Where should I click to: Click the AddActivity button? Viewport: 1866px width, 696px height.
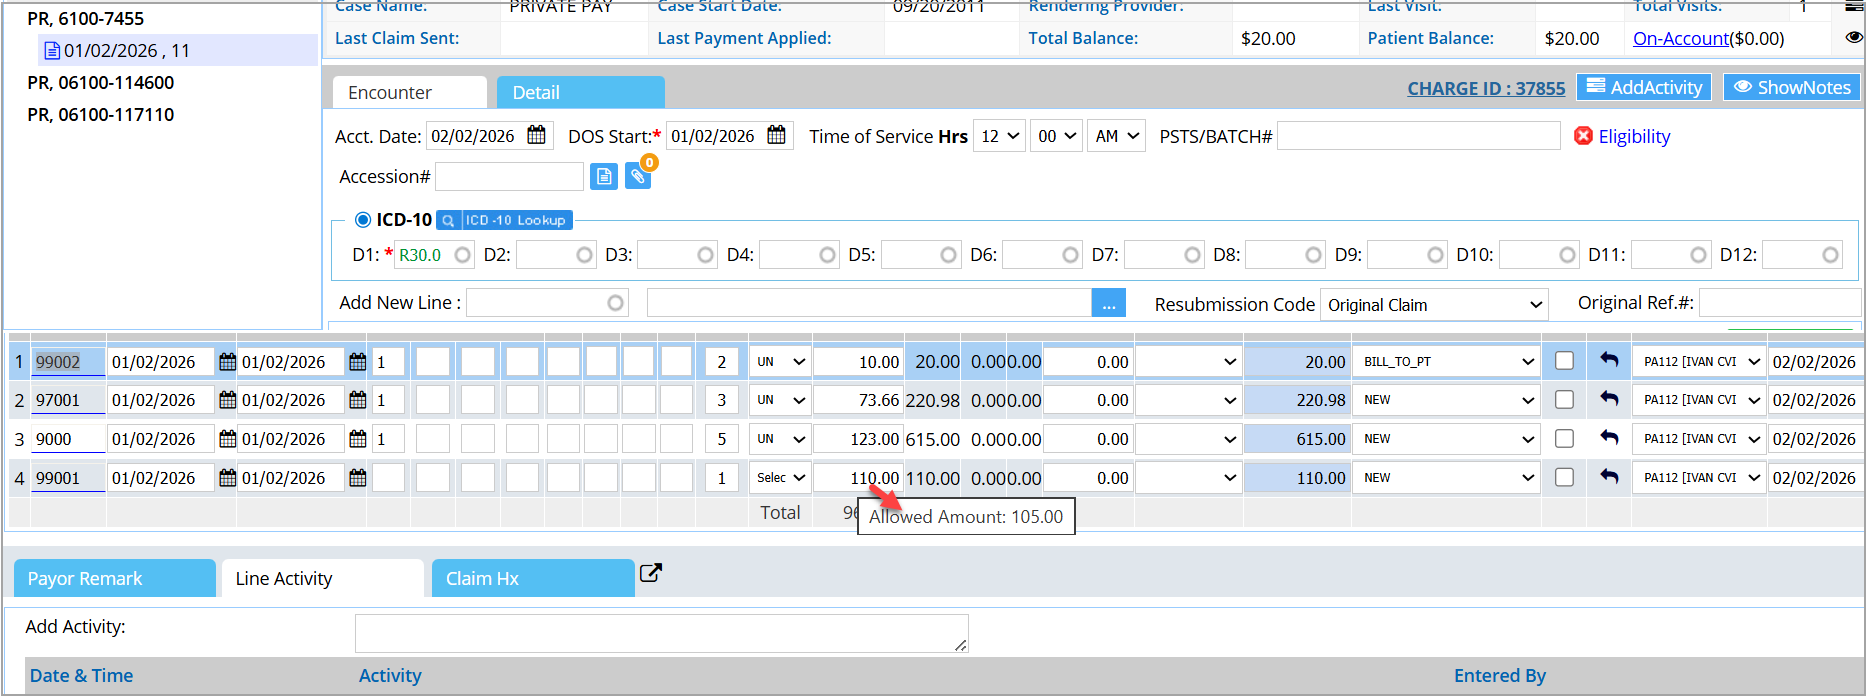click(x=1644, y=88)
